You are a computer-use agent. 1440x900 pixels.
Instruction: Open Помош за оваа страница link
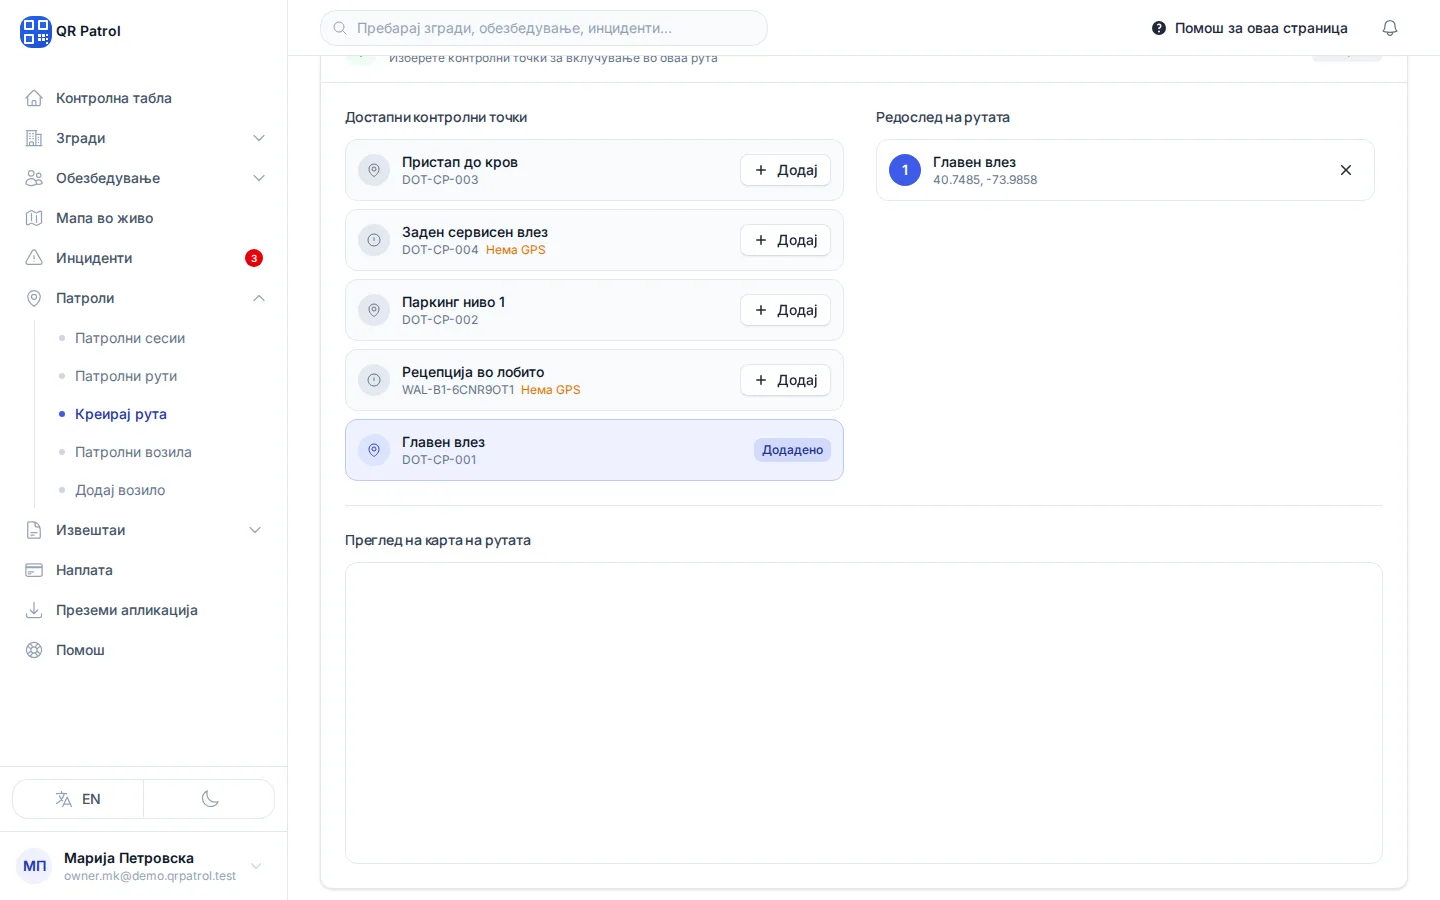(x=1250, y=28)
